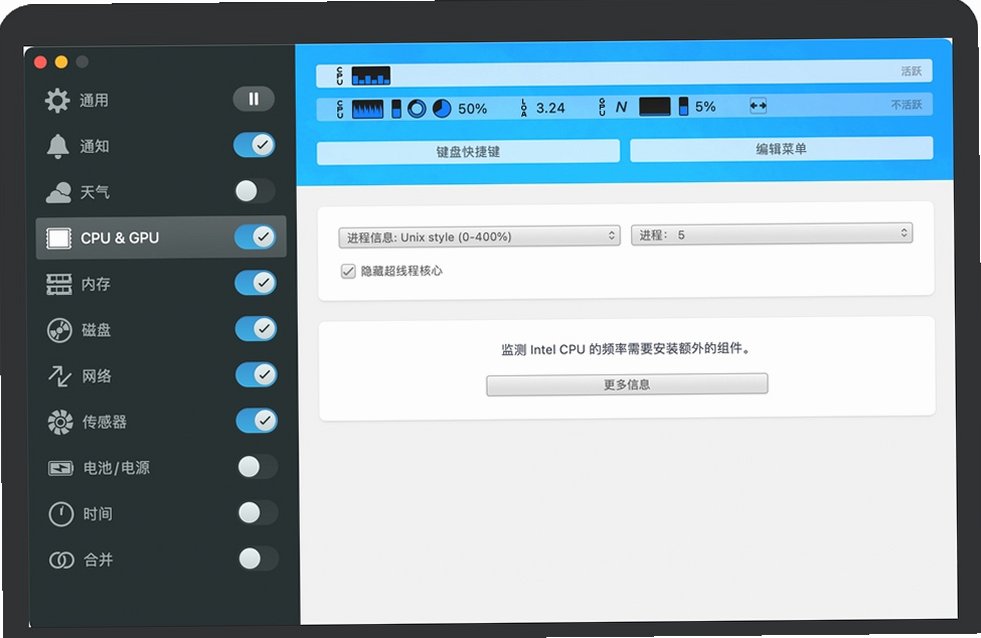981x638 pixels.
Task: Click the CPU ring gauge icon
Action: point(417,109)
